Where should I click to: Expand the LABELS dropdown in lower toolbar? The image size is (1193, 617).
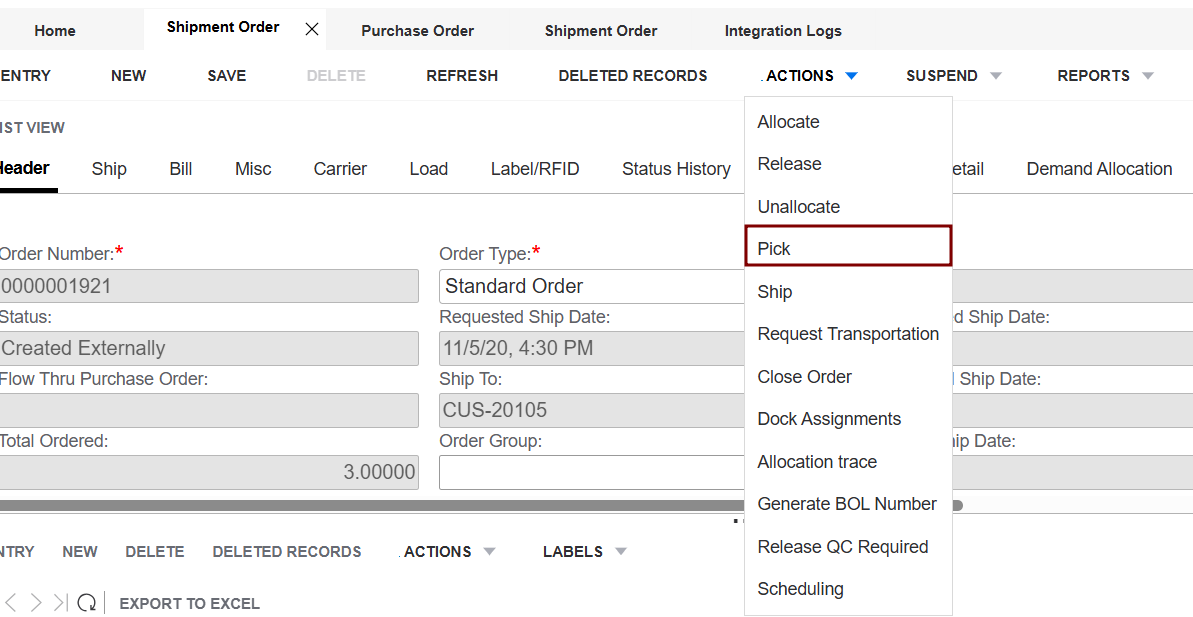coord(620,552)
